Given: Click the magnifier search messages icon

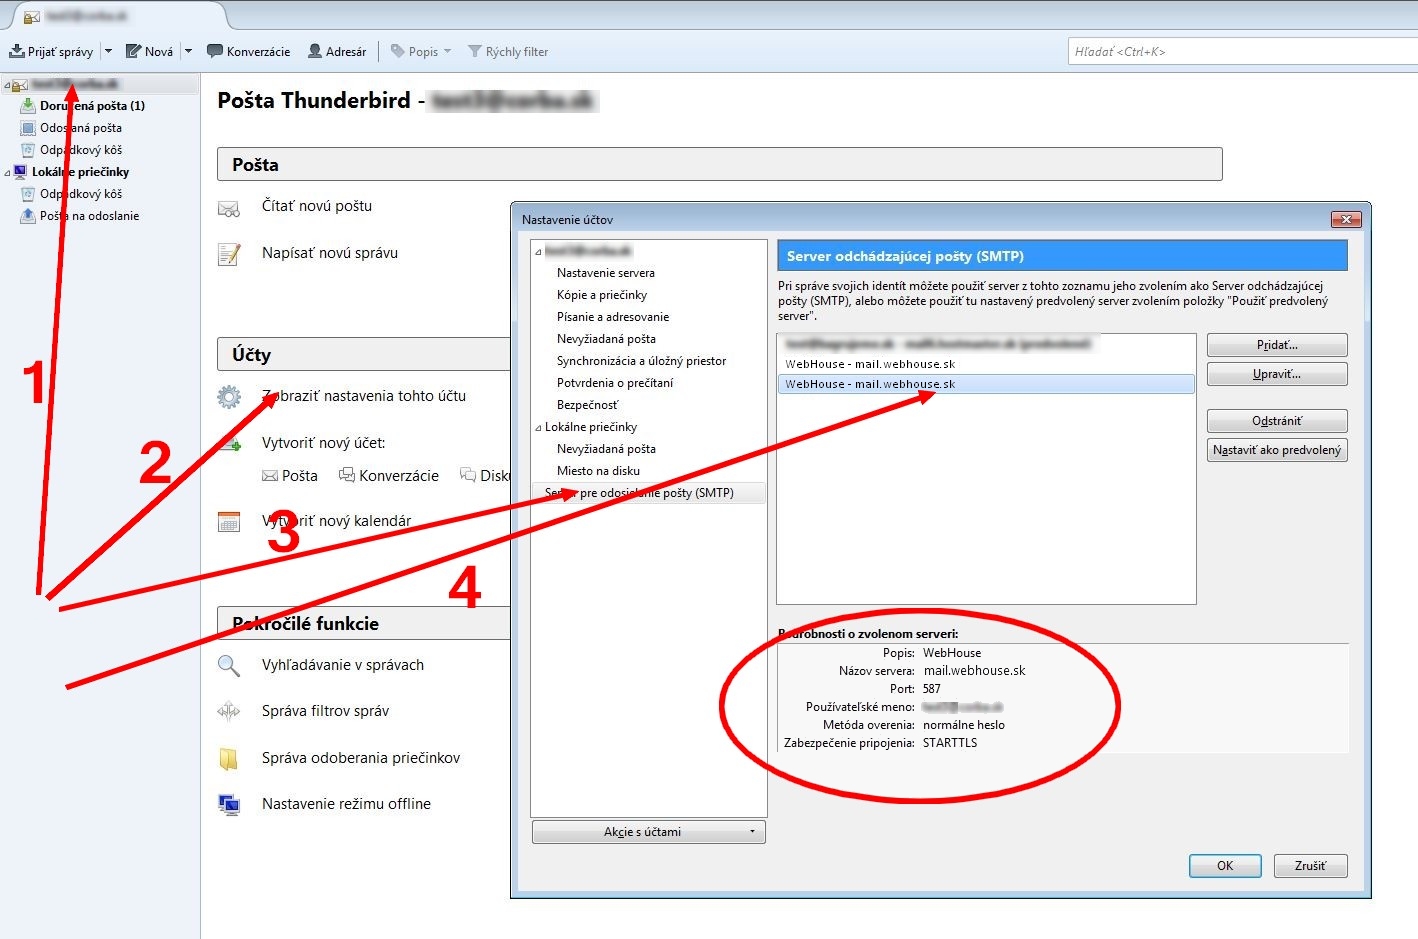Looking at the screenshot, I should [229, 665].
